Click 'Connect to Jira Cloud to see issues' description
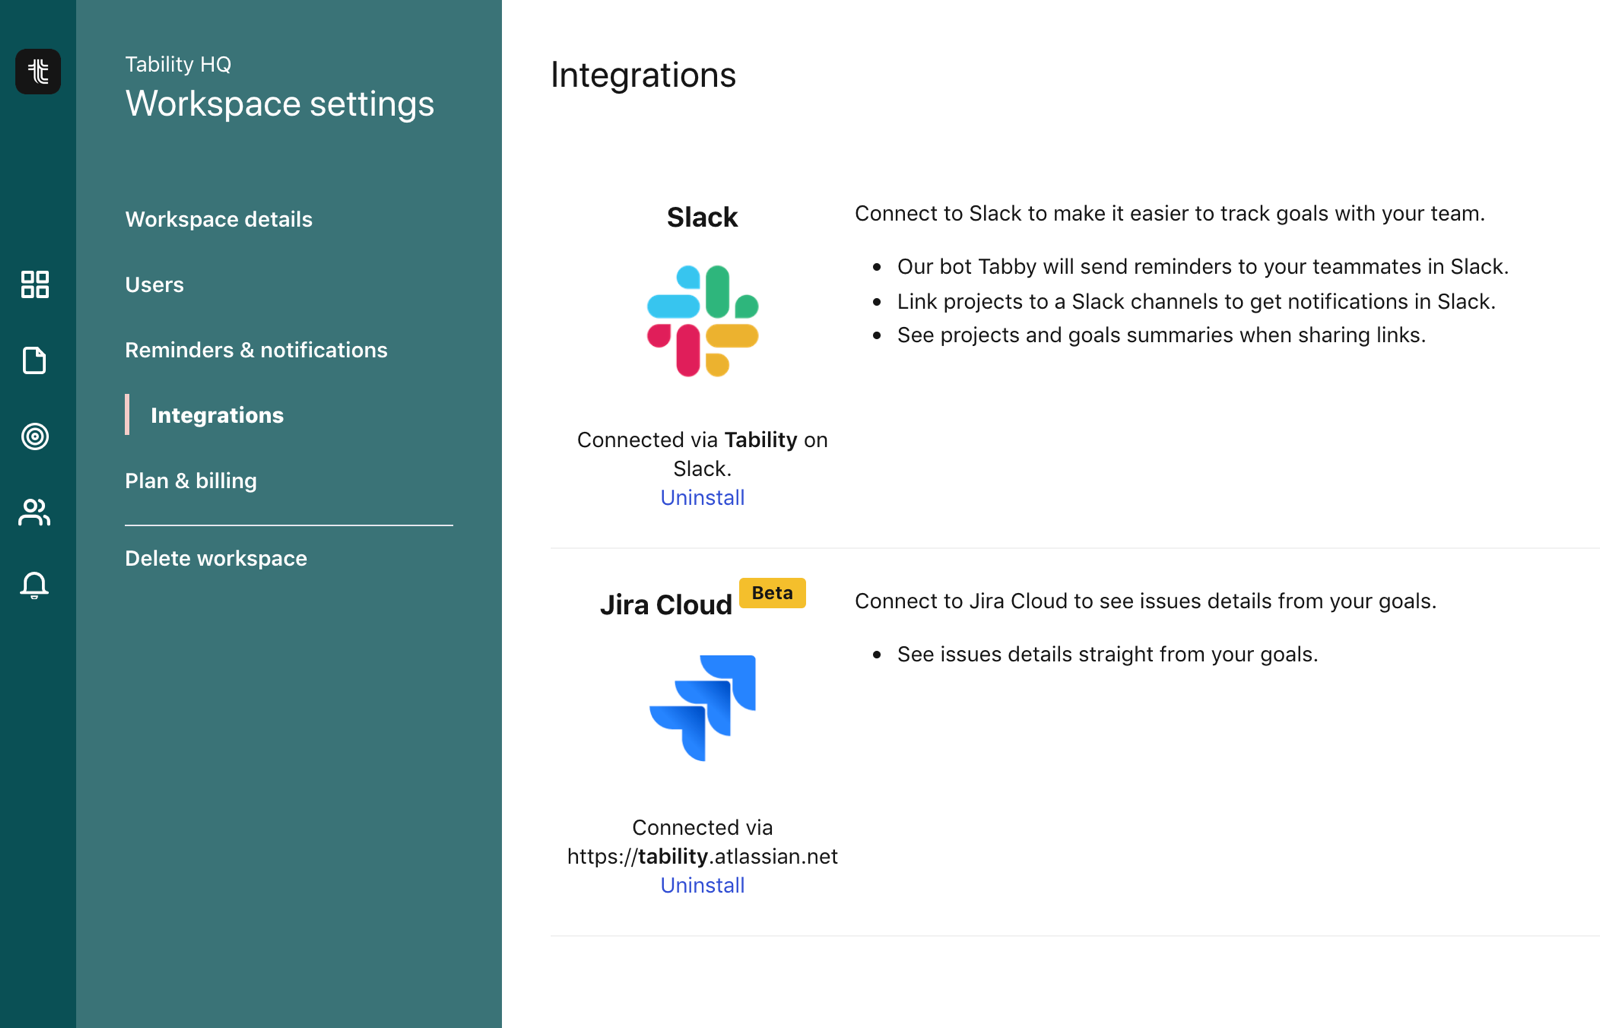1600x1028 pixels. pyautogui.click(x=1146, y=601)
